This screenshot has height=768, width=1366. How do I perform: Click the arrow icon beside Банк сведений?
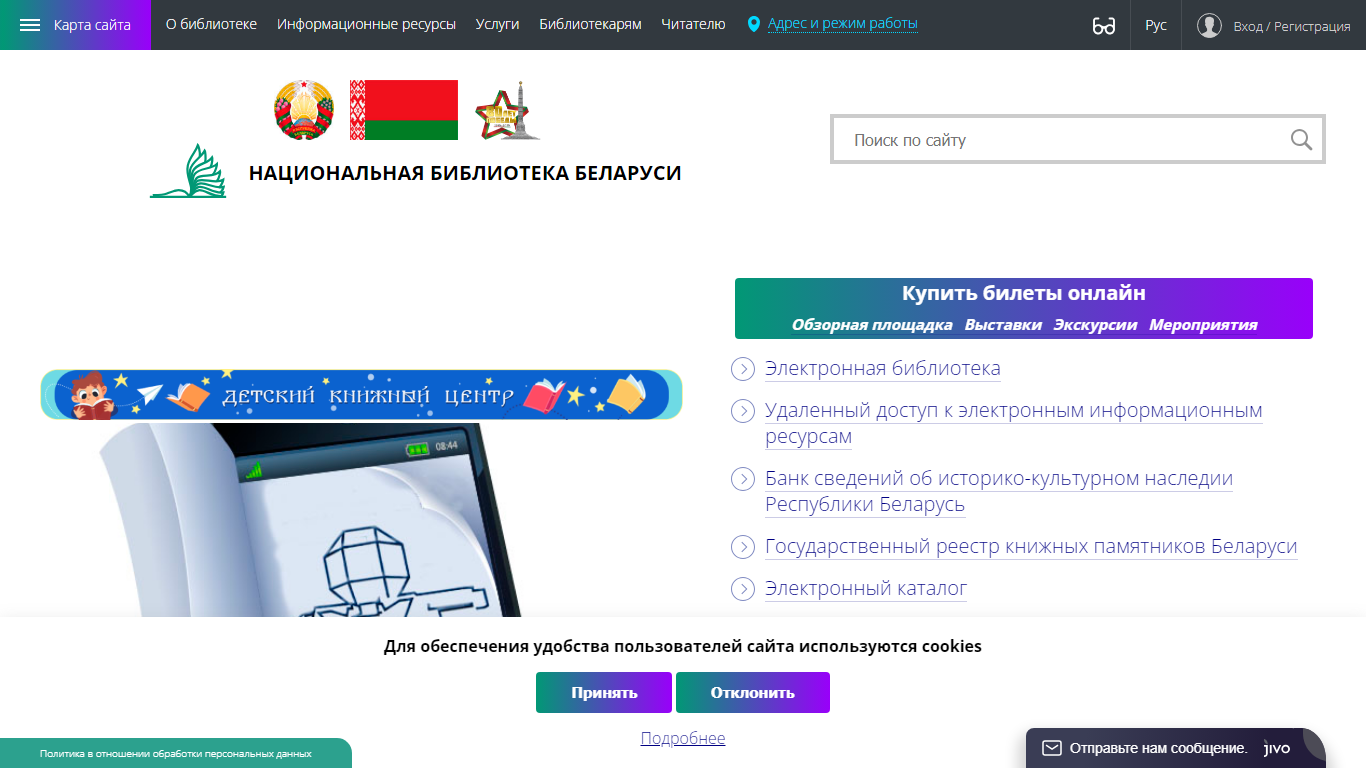(x=743, y=479)
